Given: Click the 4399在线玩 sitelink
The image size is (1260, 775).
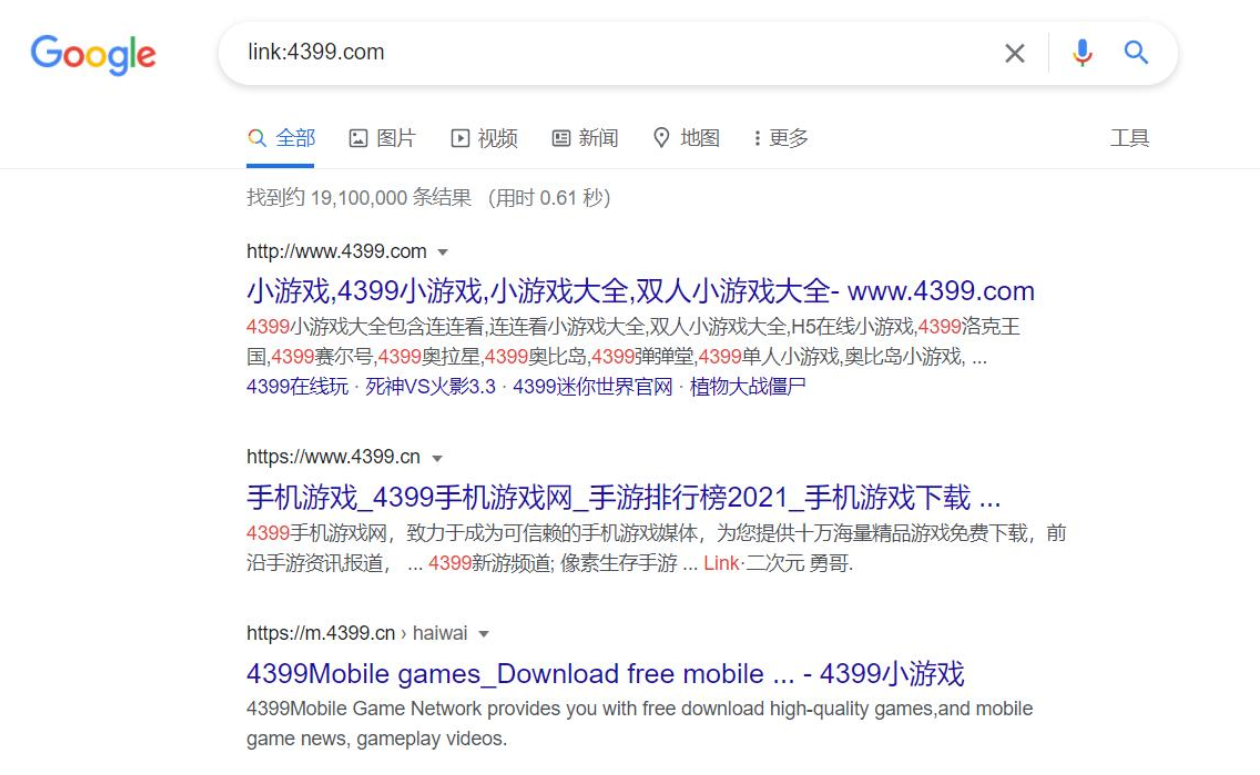Looking at the screenshot, I should [x=297, y=387].
